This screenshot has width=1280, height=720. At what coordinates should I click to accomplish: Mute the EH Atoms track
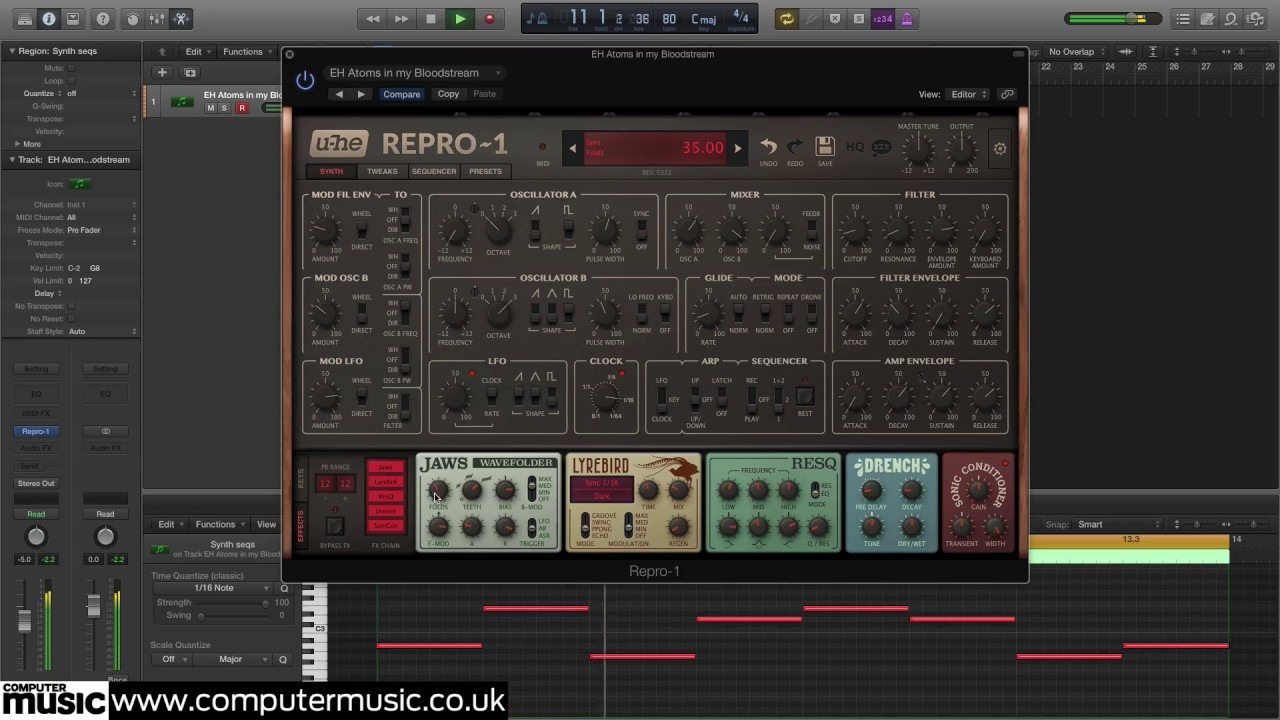click(210, 108)
